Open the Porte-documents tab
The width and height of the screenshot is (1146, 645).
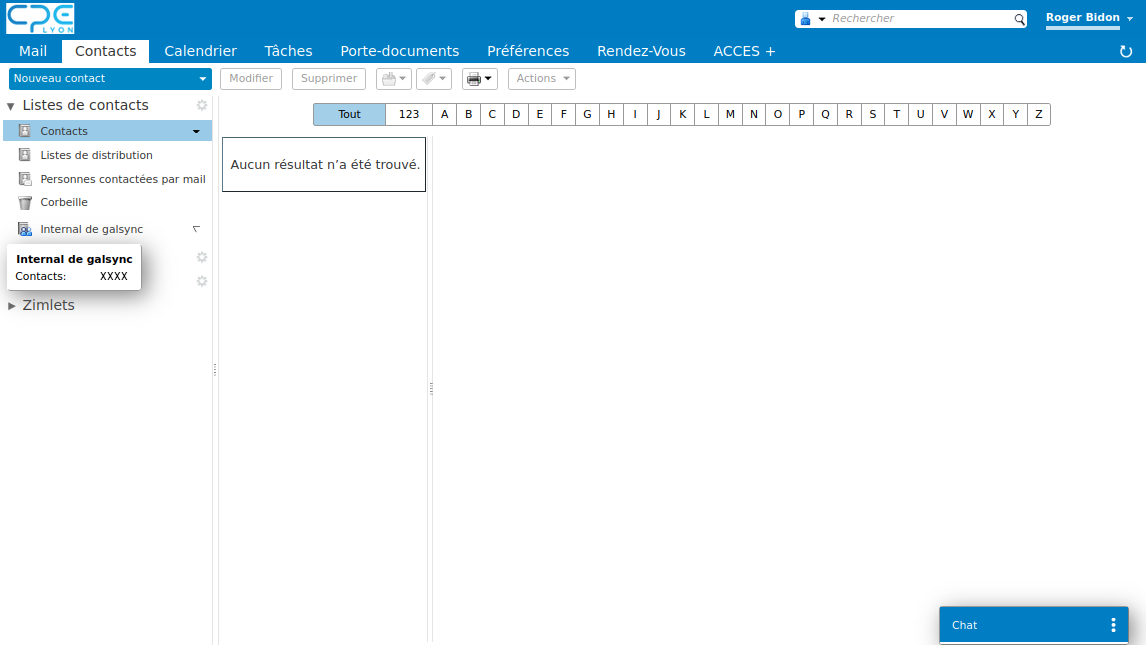click(400, 51)
